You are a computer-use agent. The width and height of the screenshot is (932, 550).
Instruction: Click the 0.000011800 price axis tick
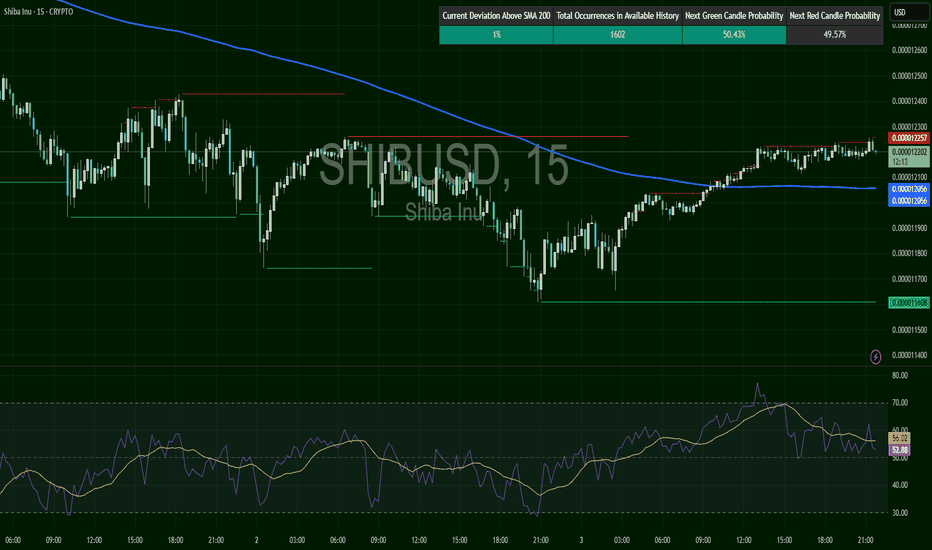[x=909, y=253]
